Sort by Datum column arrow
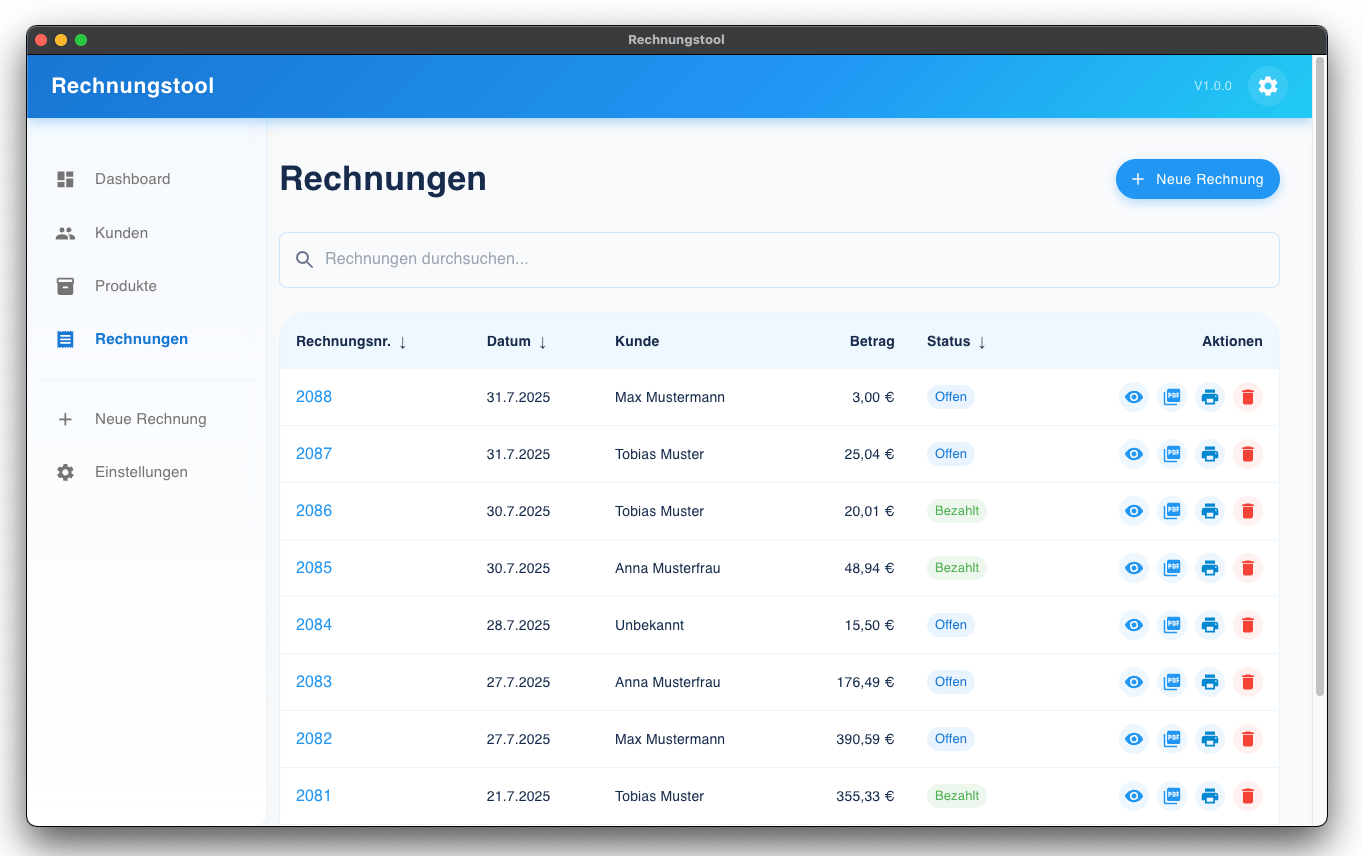Image resolution: width=1362 pixels, height=856 pixels. [x=543, y=342]
